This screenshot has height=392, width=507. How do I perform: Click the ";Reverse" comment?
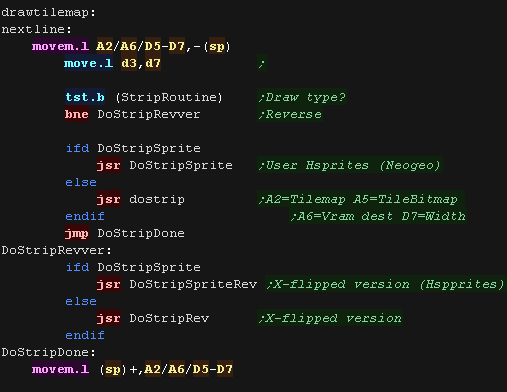pos(290,114)
